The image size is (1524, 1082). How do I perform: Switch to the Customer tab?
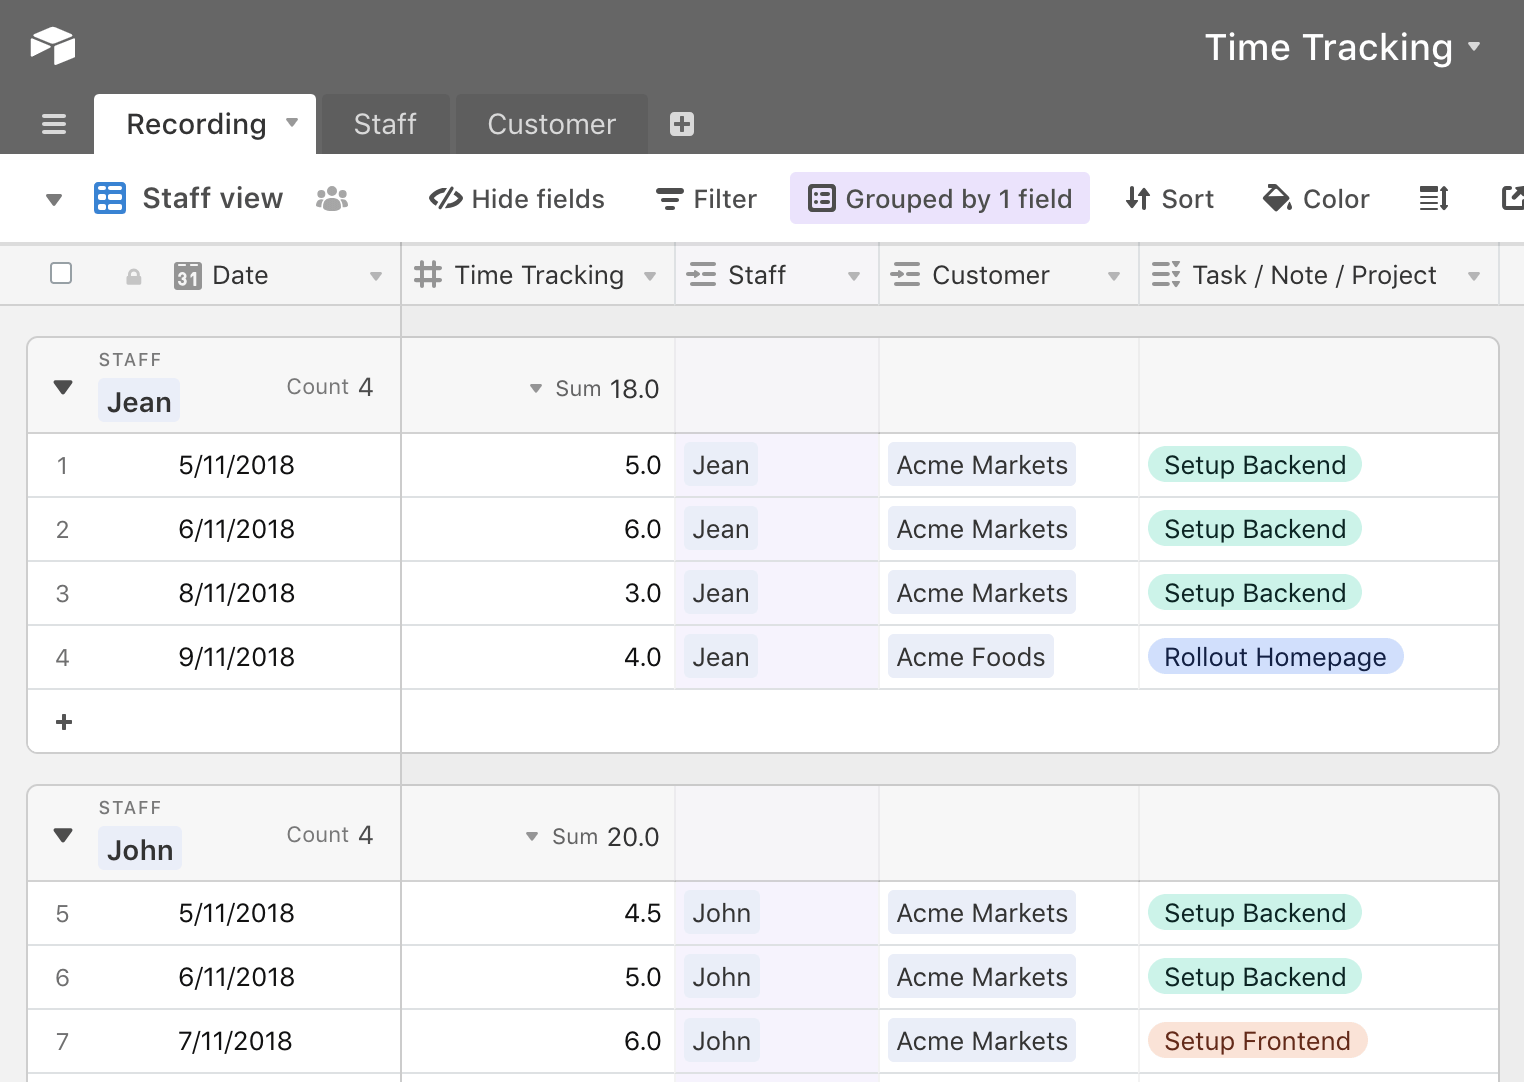[x=551, y=123]
